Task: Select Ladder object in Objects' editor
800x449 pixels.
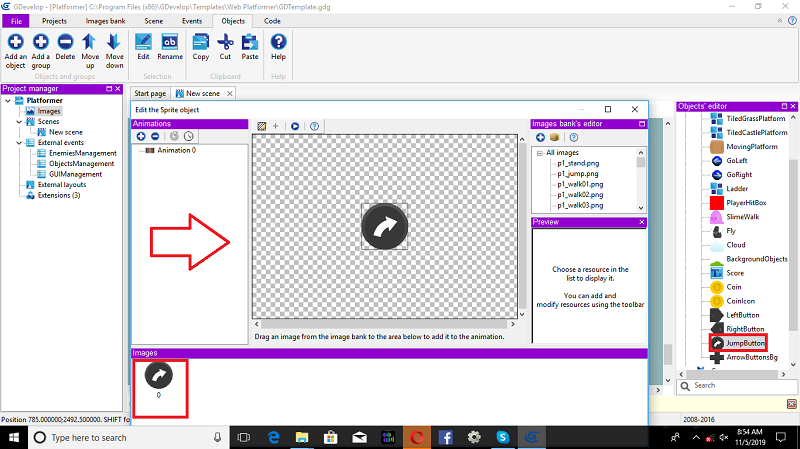Action: (737, 189)
